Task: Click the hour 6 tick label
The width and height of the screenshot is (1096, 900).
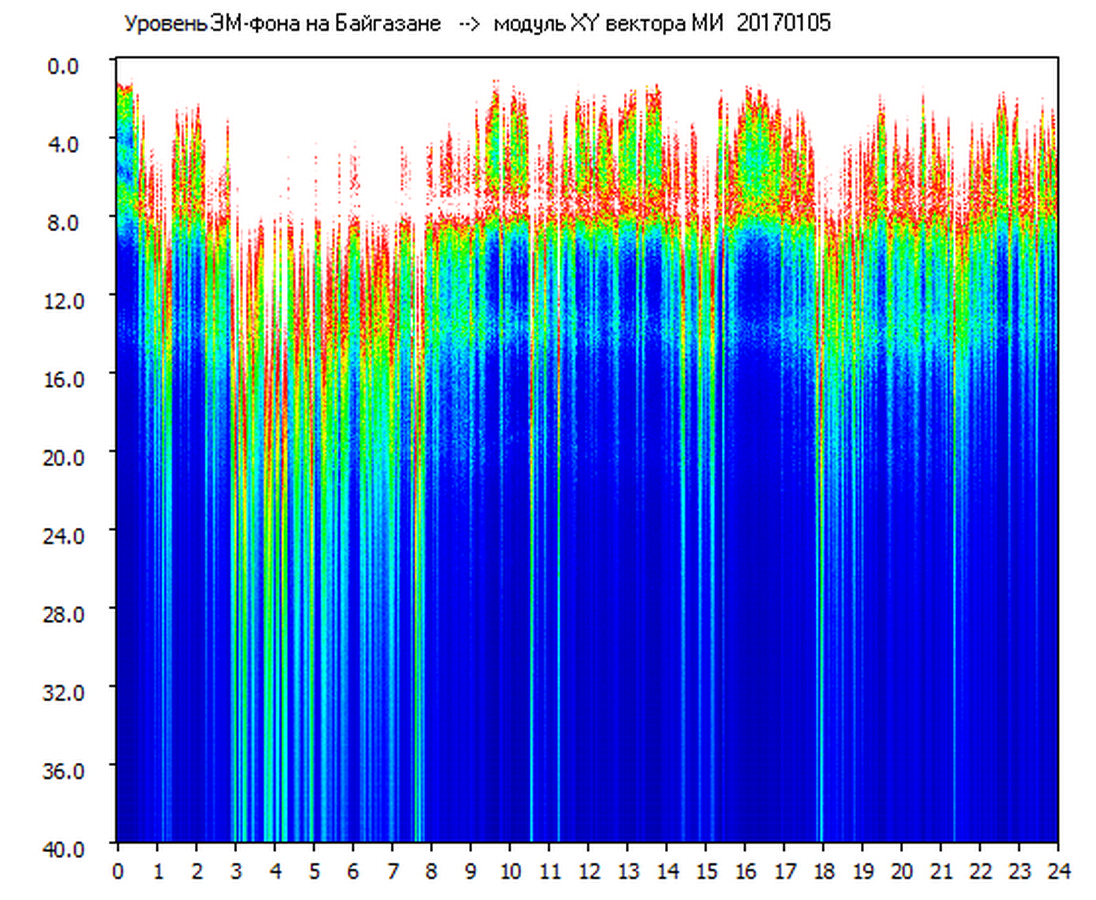Action: (x=353, y=870)
